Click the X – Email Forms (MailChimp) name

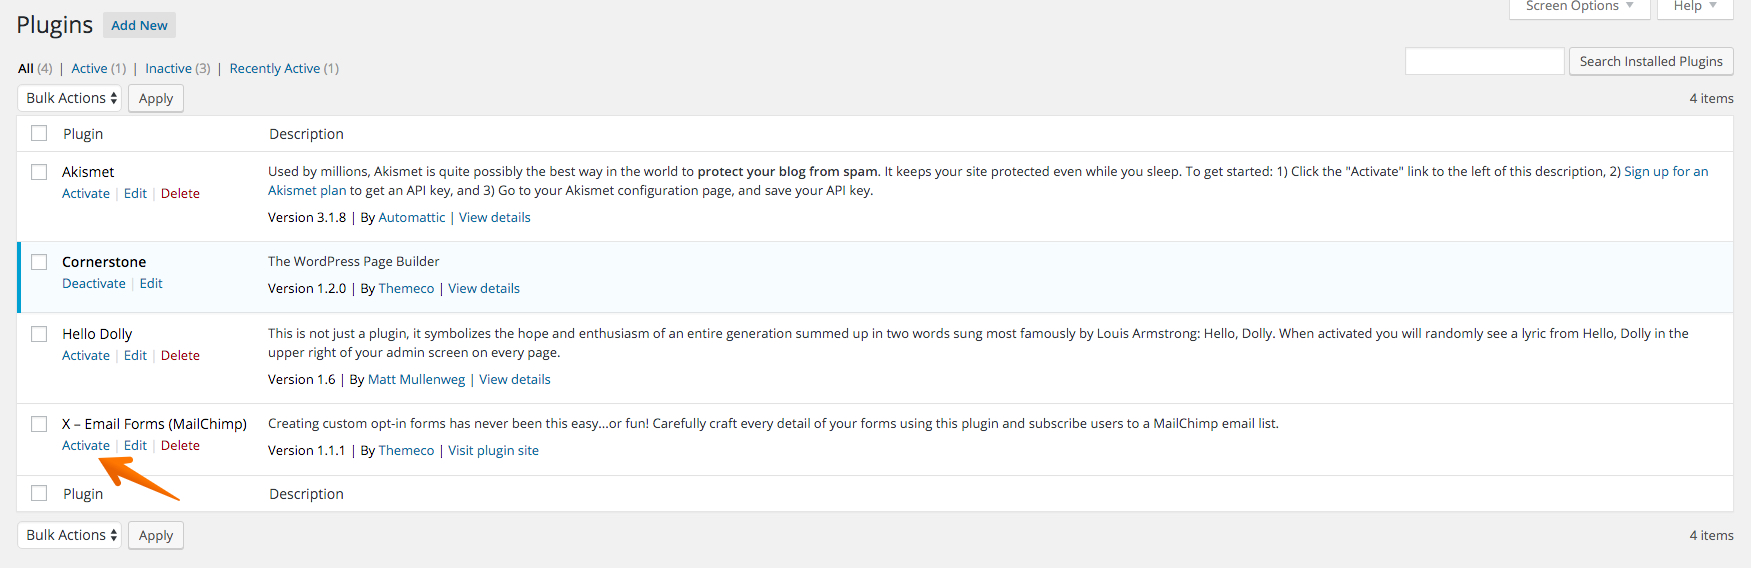point(154,424)
